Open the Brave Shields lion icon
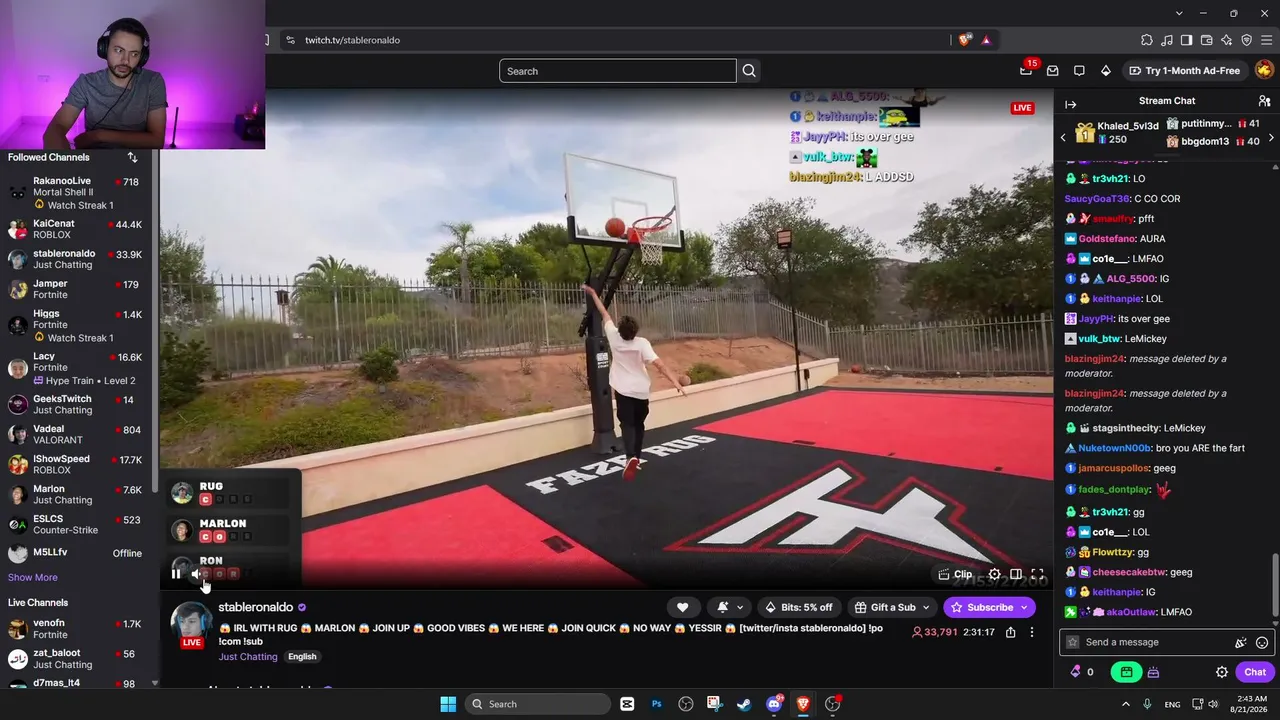 tap(964, 40)
